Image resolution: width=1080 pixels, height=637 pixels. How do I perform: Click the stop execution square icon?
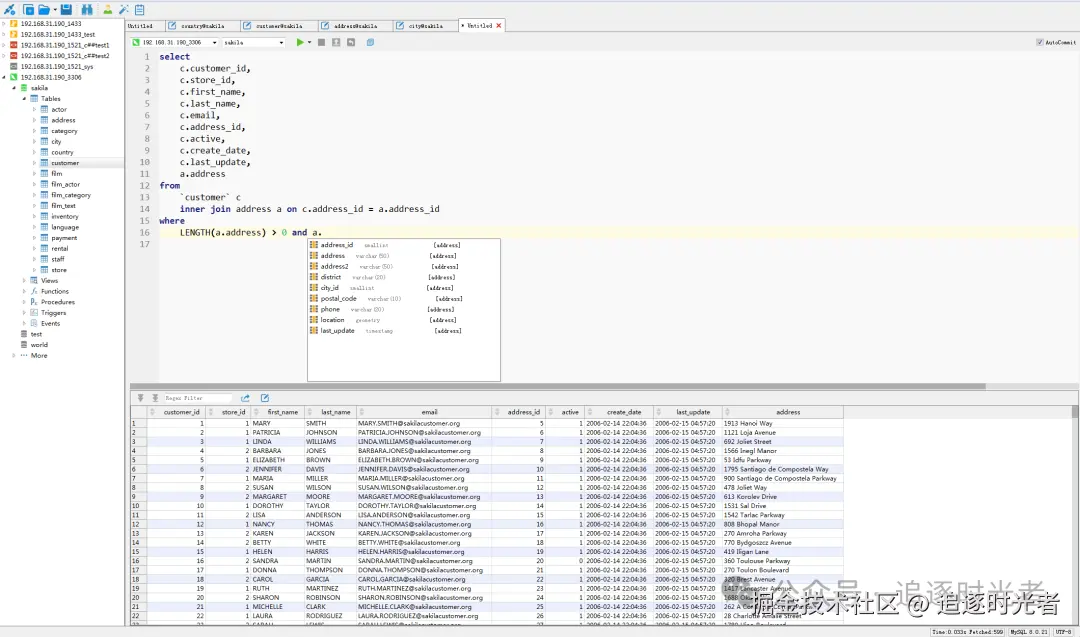[x=321, y=43]
